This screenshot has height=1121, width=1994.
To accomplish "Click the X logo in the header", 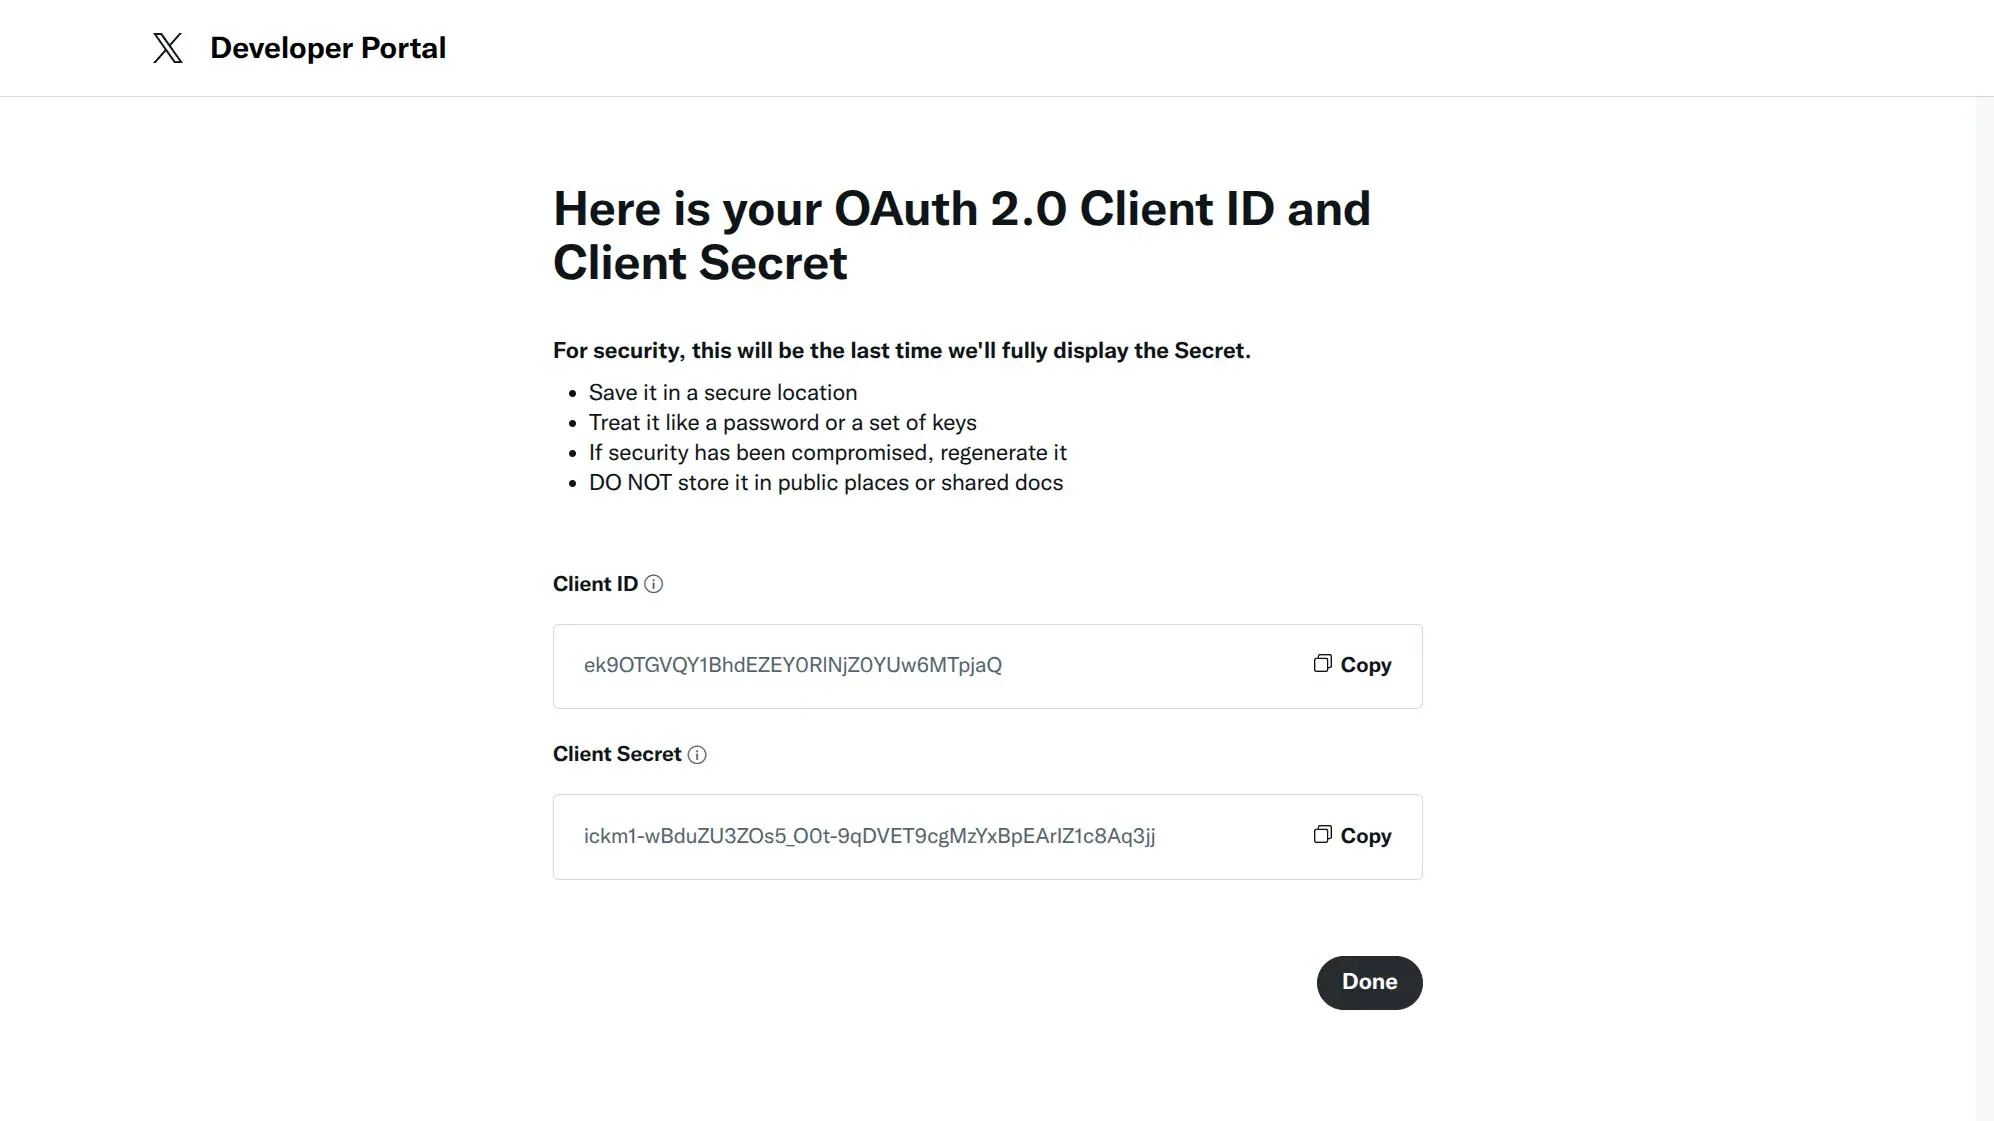I will [x=168, y=48].
